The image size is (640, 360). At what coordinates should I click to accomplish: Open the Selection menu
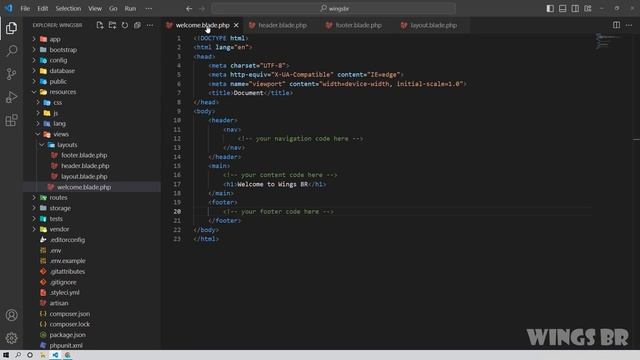[x=68, y=9]
